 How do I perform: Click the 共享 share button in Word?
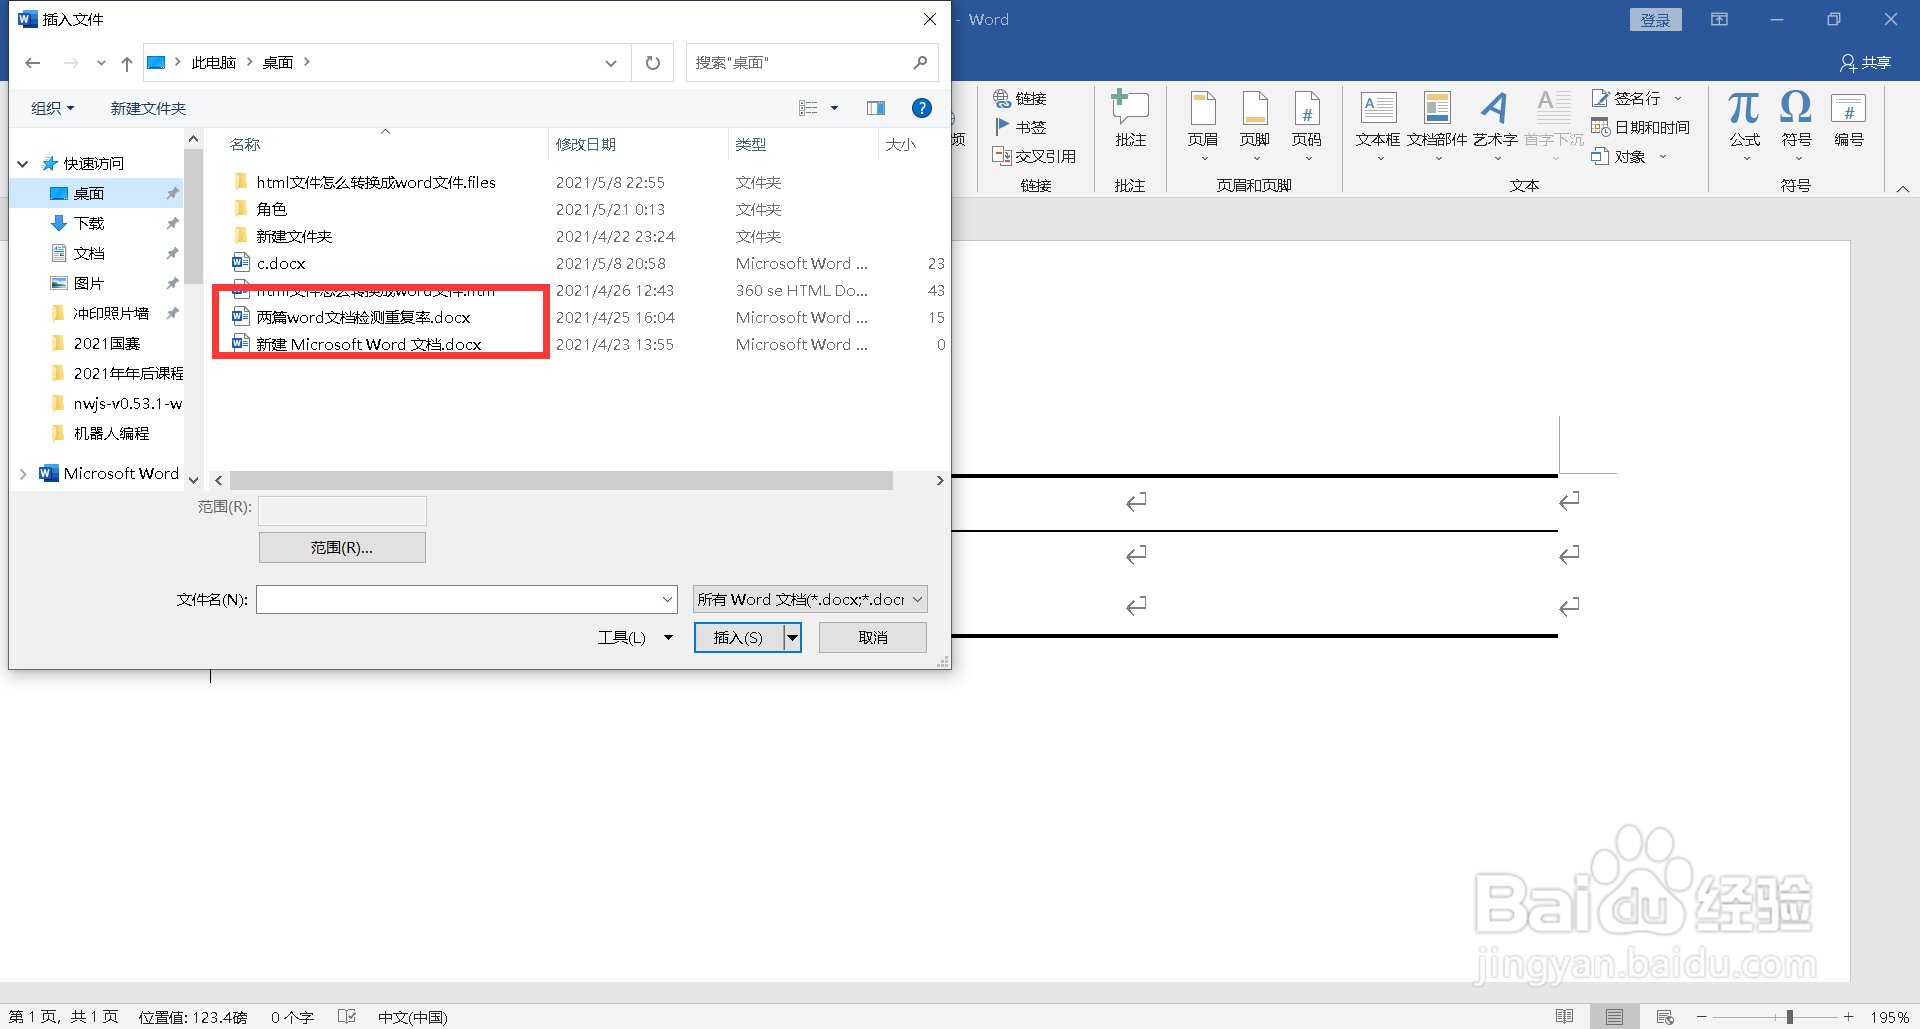pyautogui.click(x=1865, y=63)
